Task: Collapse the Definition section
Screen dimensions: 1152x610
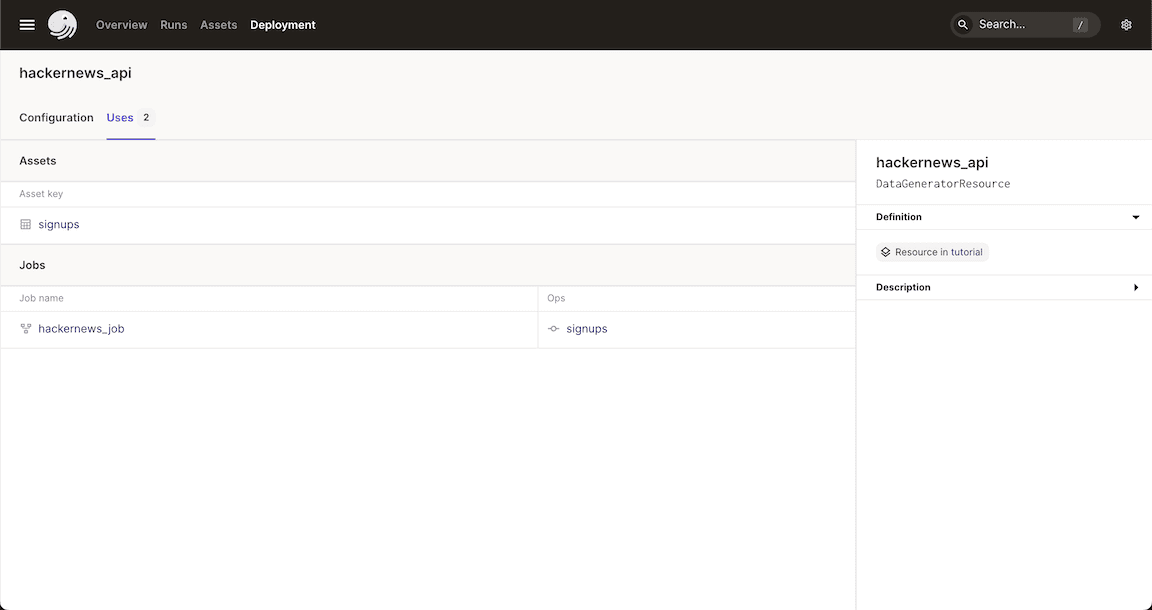Action: click(x=1135, y=216)
